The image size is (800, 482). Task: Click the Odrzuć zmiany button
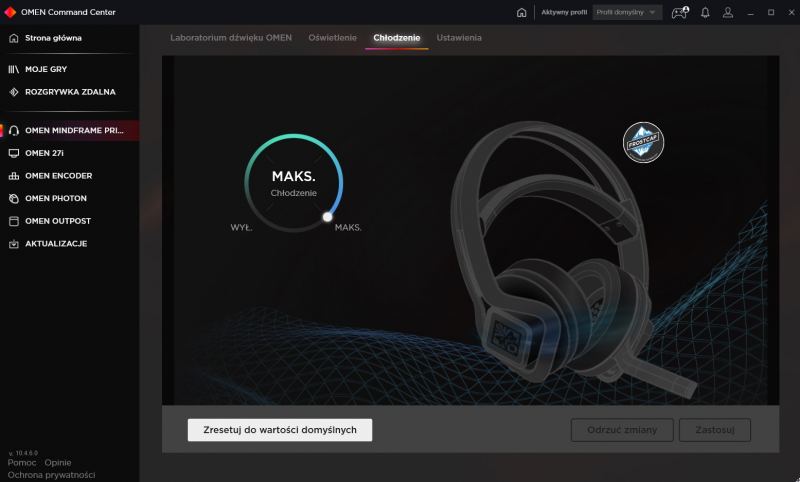point(622,430)
